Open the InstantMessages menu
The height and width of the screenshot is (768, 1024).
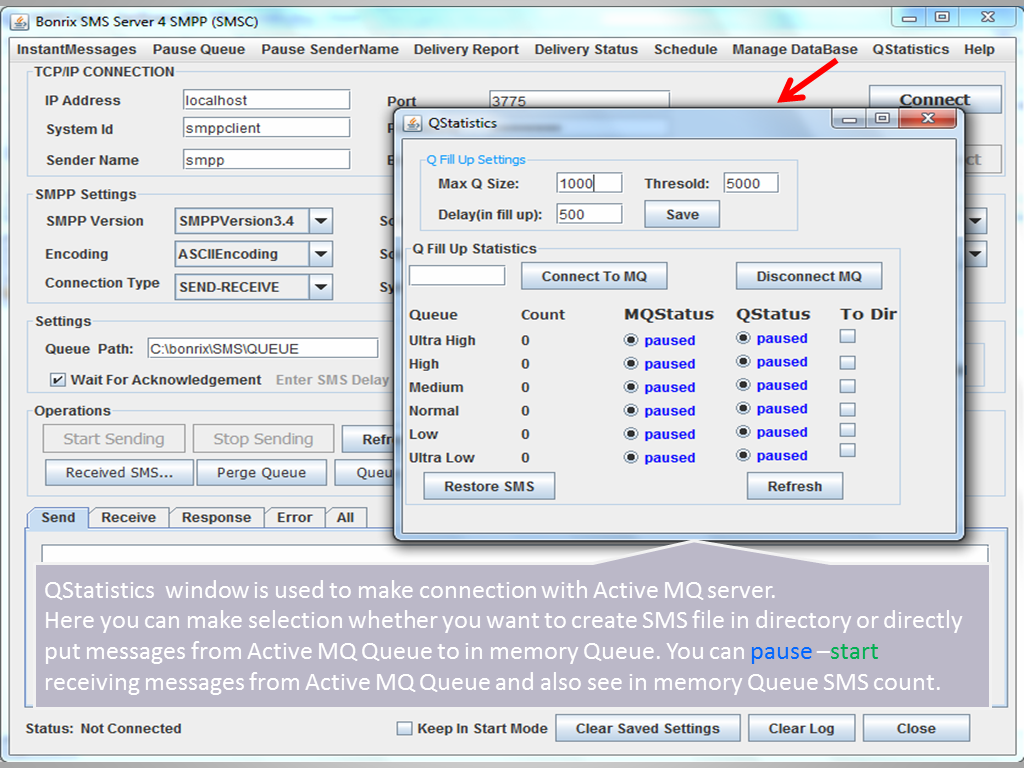pyautogui.click(x=76, y=50)
